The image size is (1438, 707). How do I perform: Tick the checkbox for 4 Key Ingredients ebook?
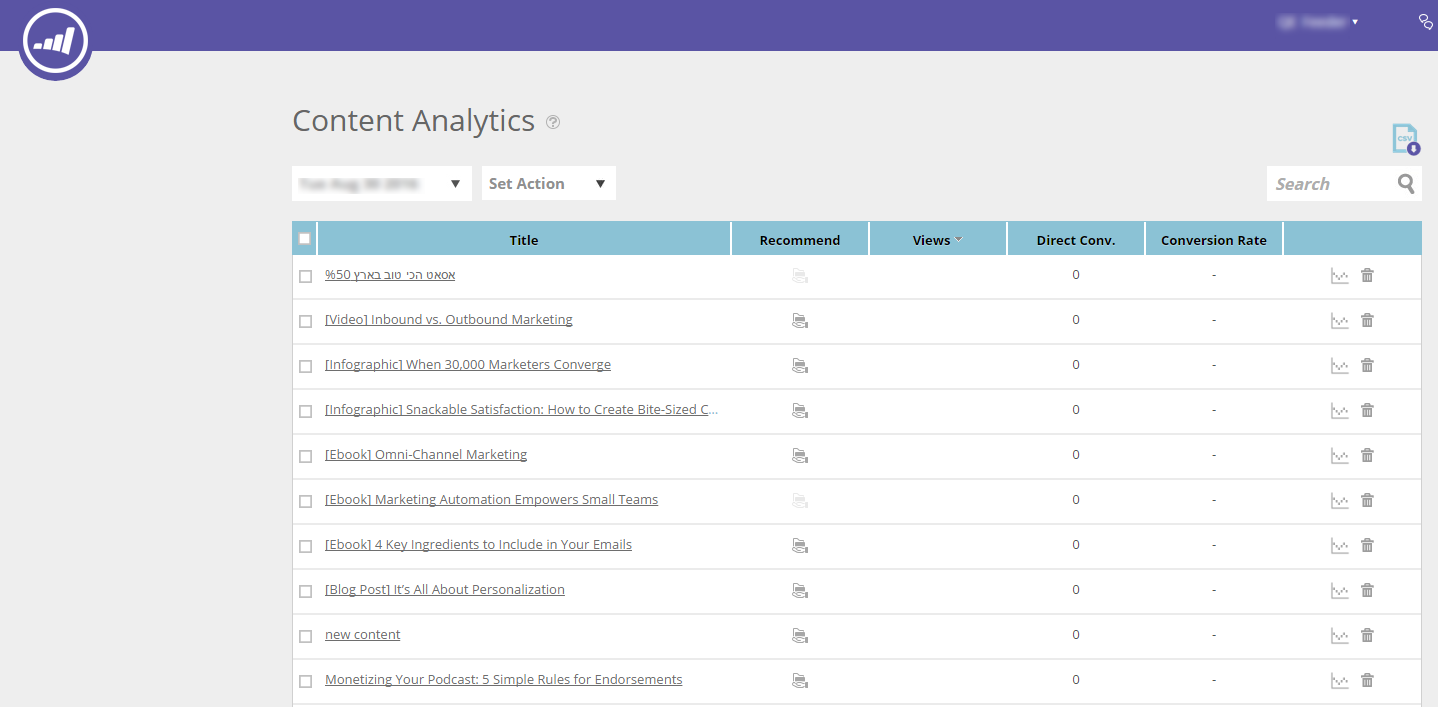(x=306, y=546)
